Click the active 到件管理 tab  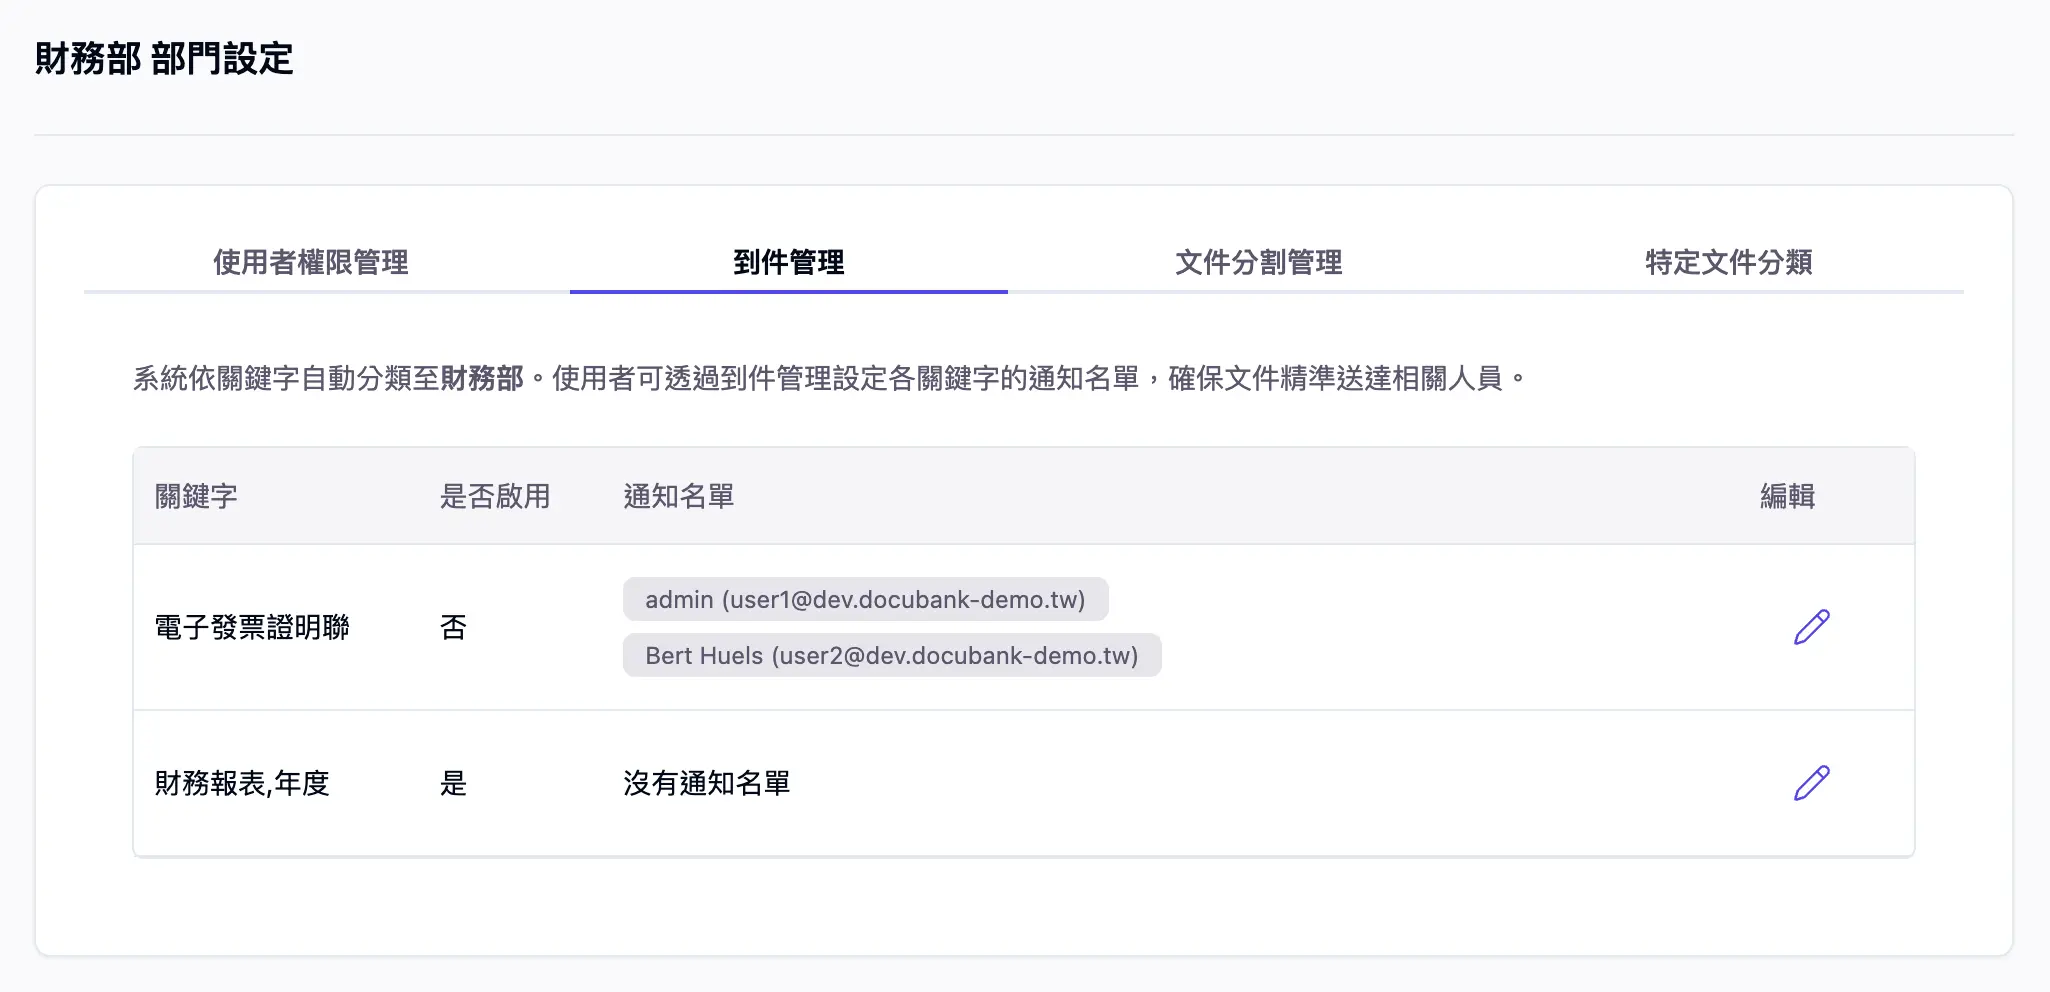point(789,263)
